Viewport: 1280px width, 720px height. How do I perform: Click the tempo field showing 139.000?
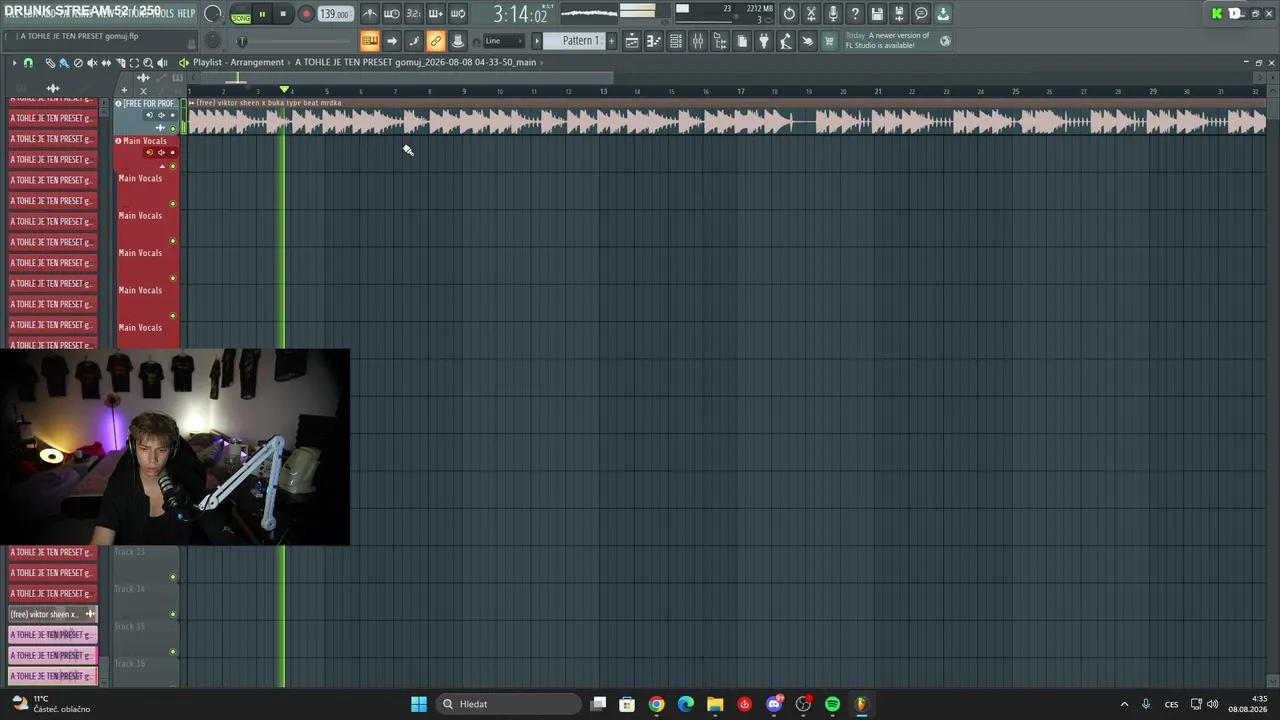pos(335,14)
